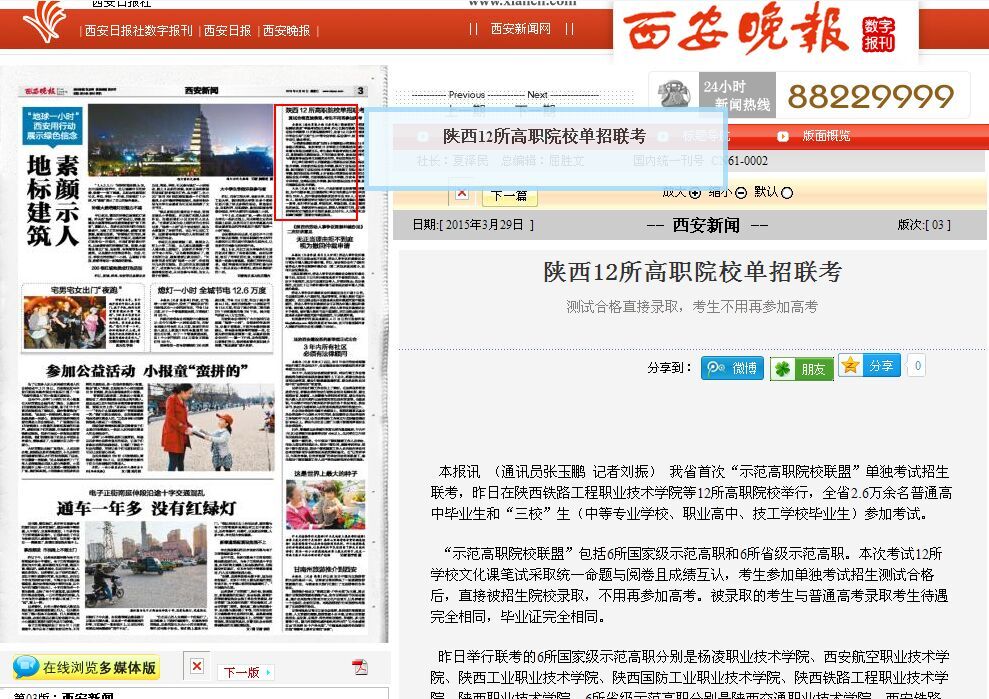The height and width of the screenshot is (699, 989).
Task: Open 西安日报社数字报刊 in the top navigation
Action: click(x=138, y=30)
